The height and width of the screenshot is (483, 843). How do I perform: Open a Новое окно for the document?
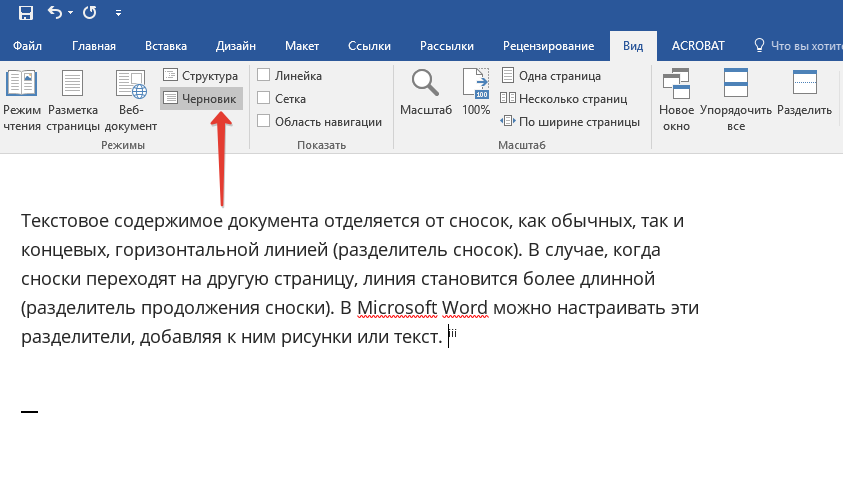coord(676,101)
